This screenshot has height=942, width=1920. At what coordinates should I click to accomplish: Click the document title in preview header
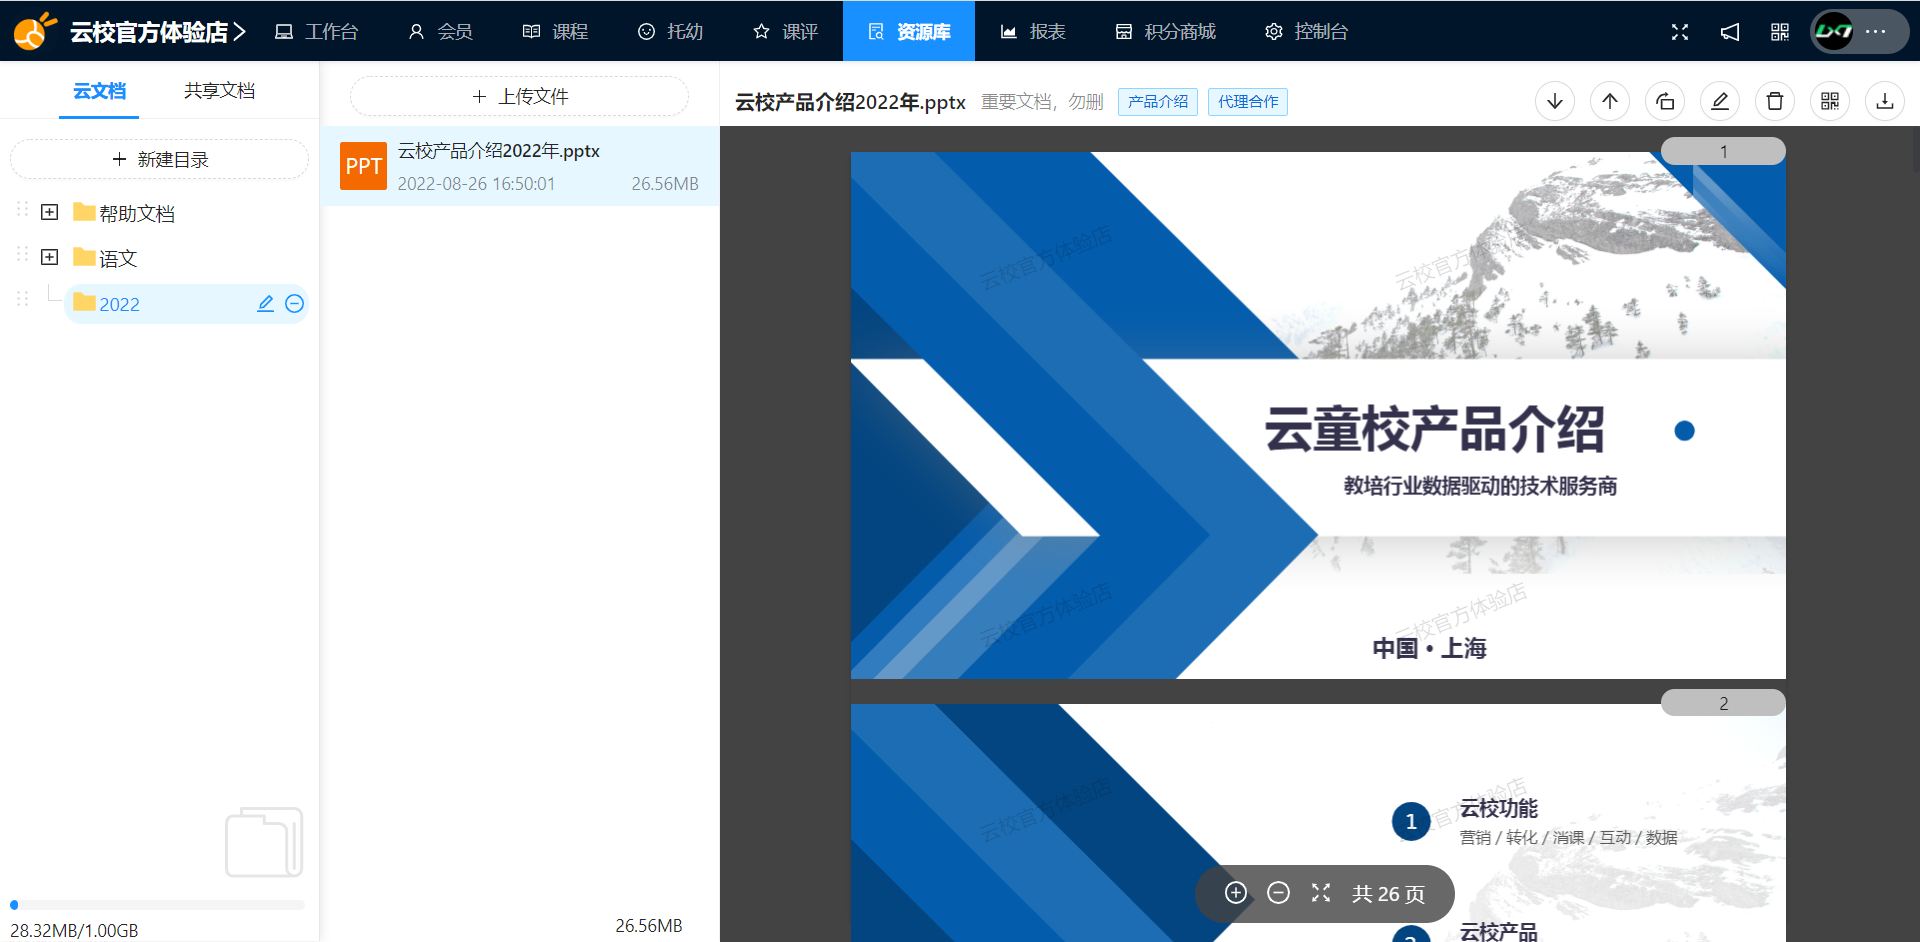pos(850,102)
